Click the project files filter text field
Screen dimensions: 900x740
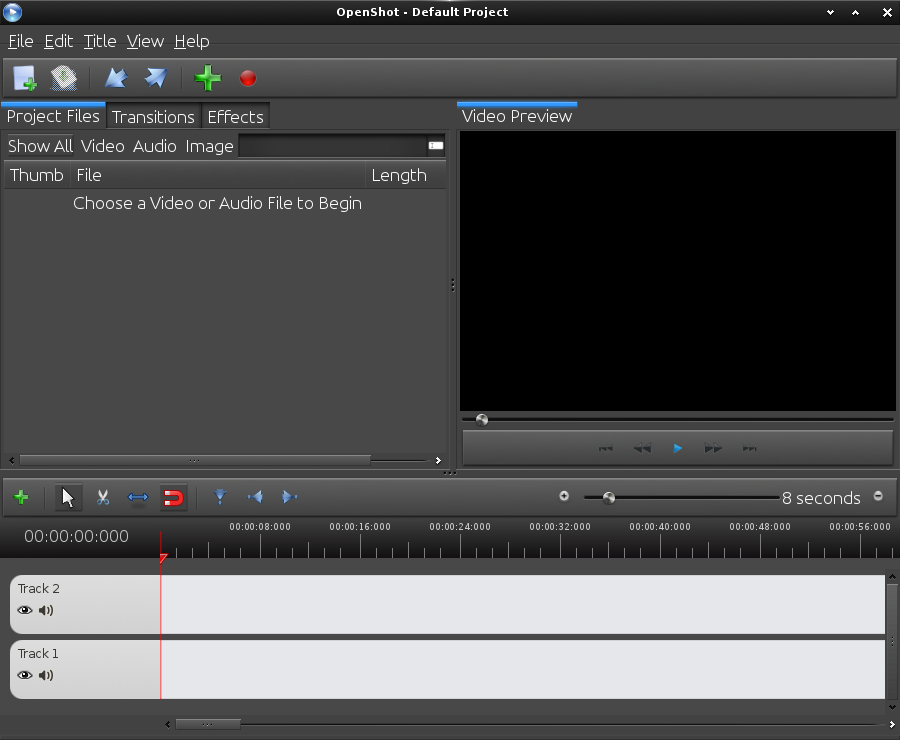click(333, 146)
